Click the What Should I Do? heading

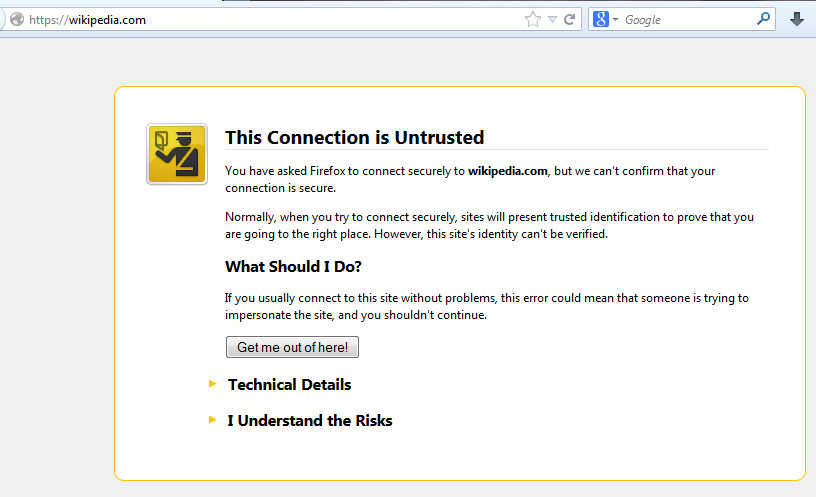click(x=293, y=266)
